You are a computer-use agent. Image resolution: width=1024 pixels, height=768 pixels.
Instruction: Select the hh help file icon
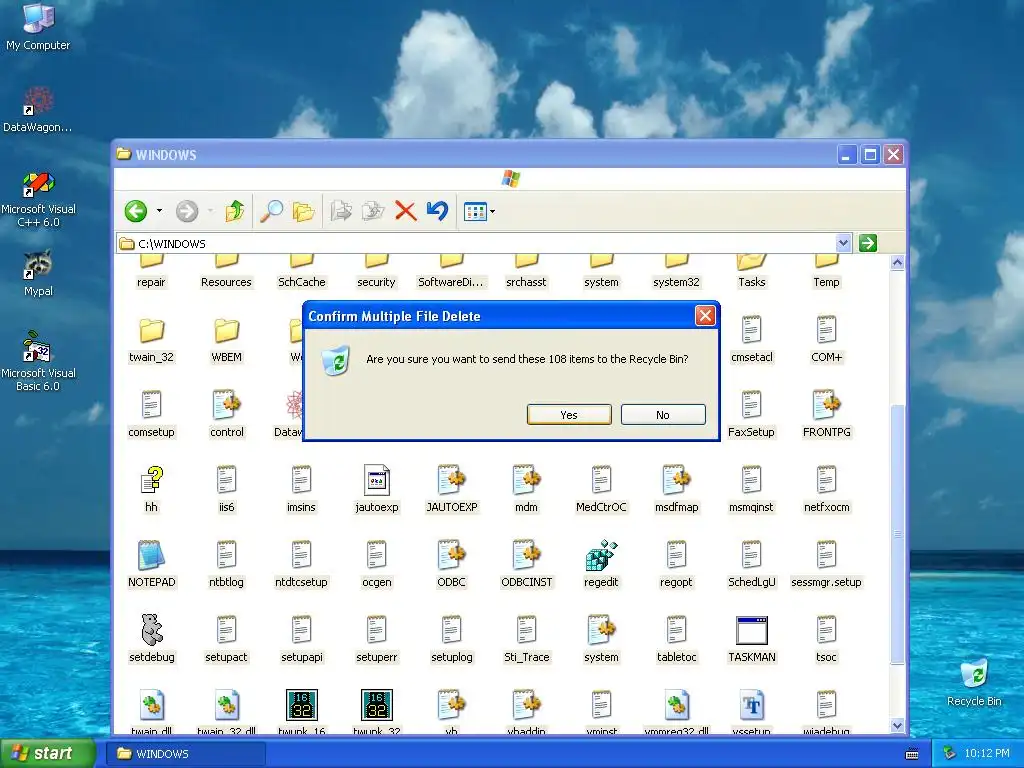pos(151,480)
